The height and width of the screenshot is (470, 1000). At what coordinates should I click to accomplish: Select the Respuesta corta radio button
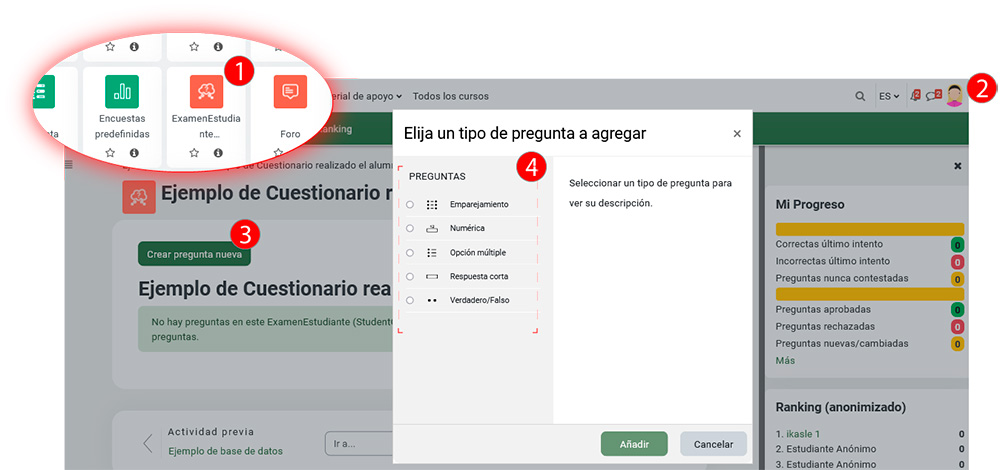click(x=409, y=276)
